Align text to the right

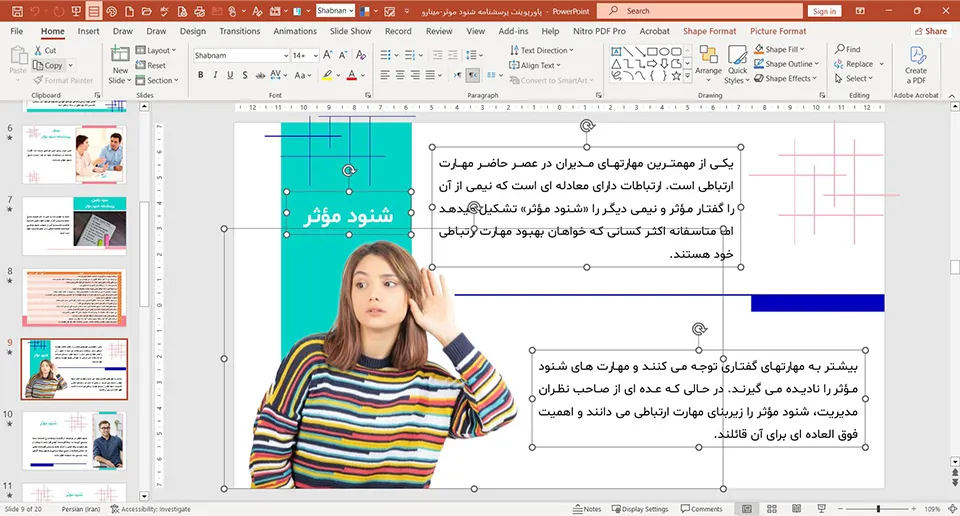click(415, 75)
